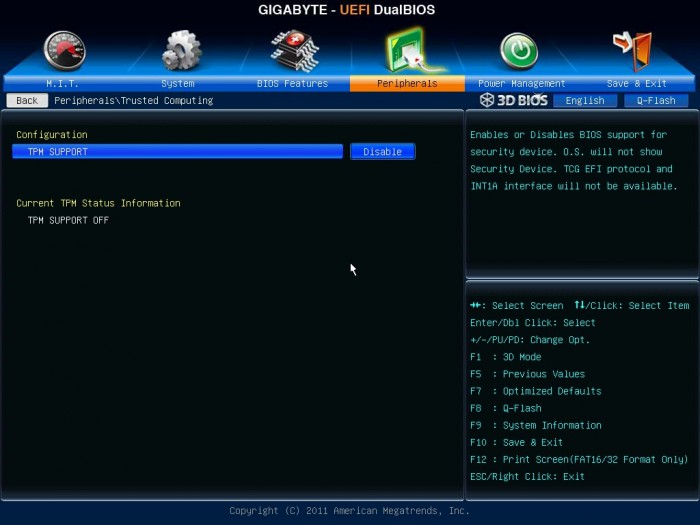Image resolution: width=700 pixels, height=525 pixels.
Task: Click the Enter/Dbl Click: Select hint
Action: [x=533, y=322]
